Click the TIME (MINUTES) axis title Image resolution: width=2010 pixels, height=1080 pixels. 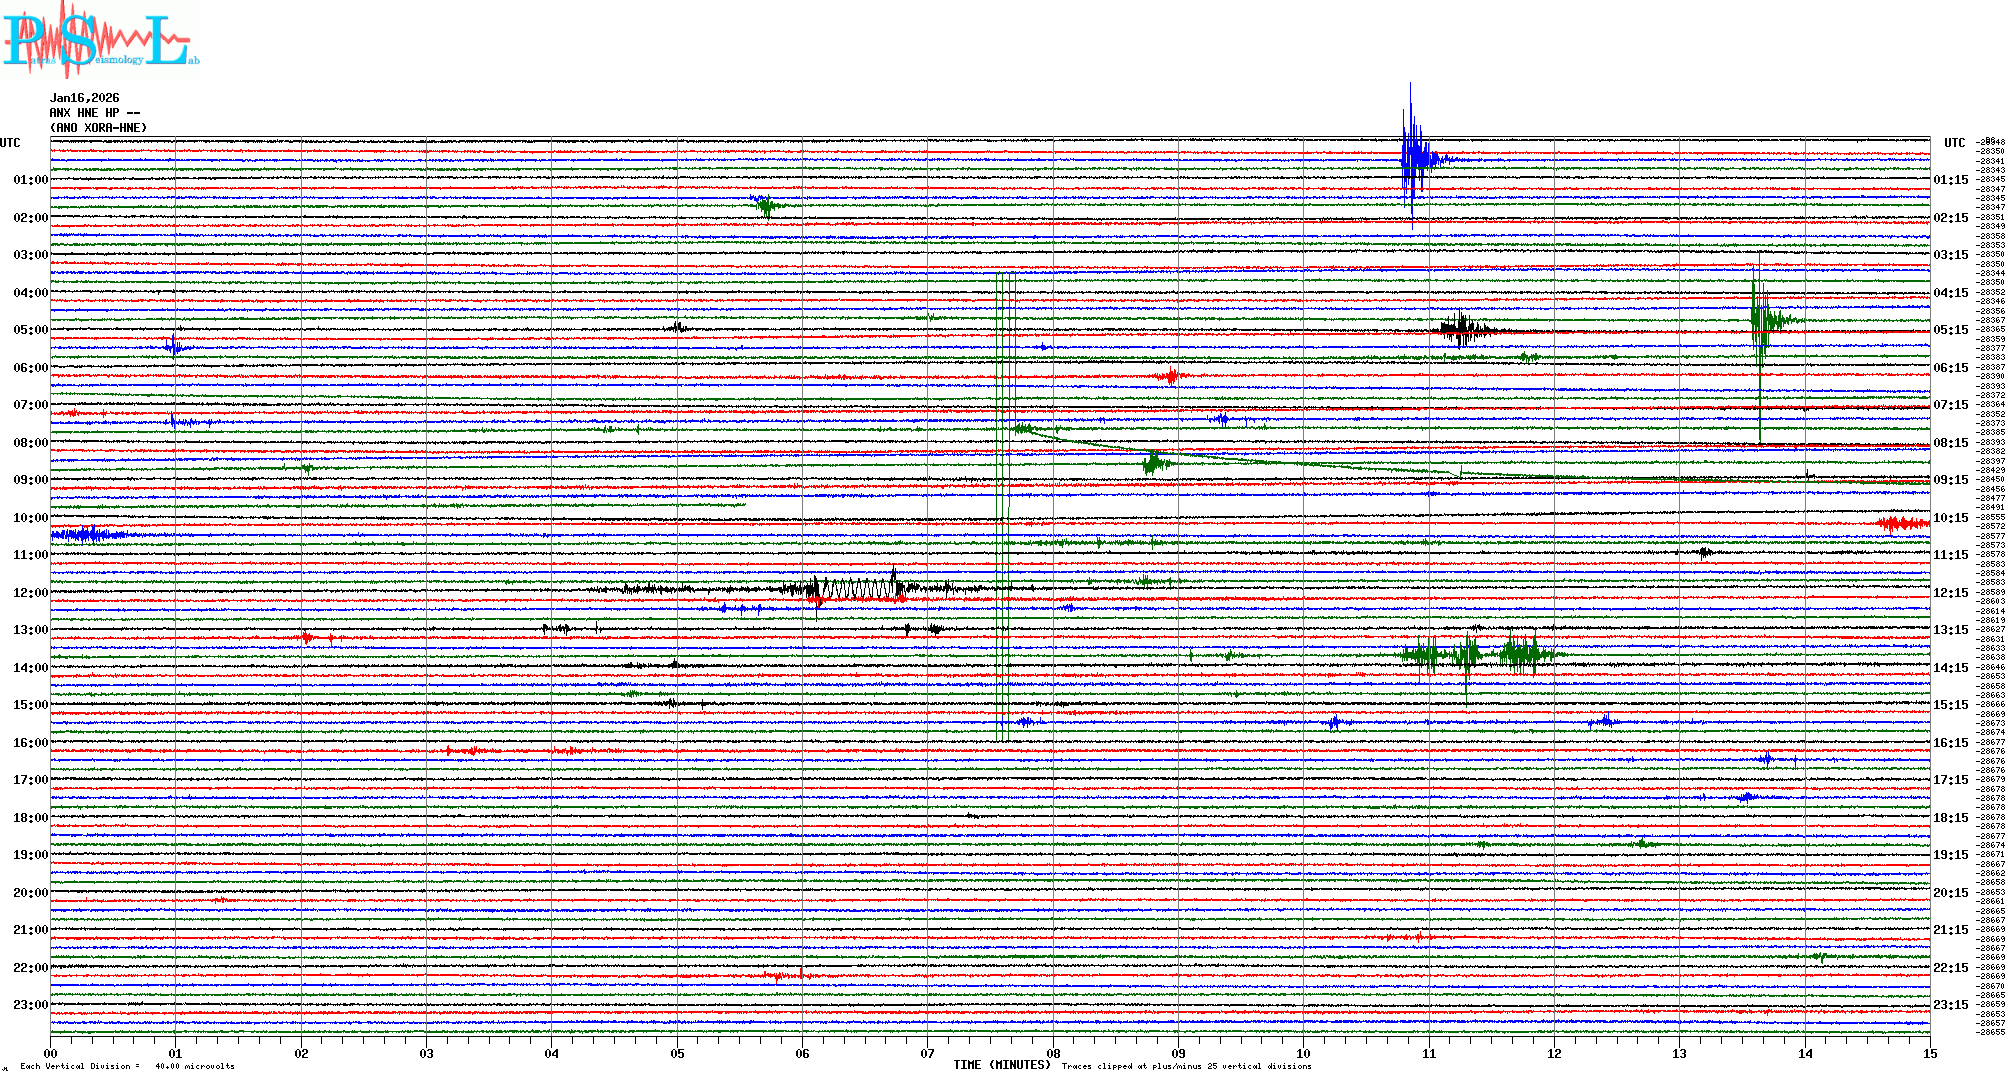pyautogui.click(x=1002, y=1065)
